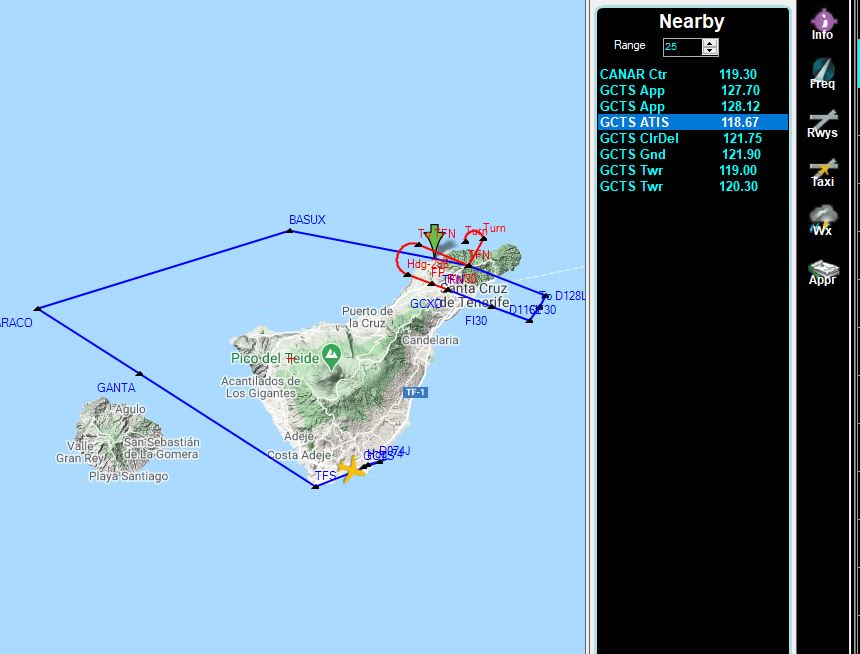Click the yellow aircraft icon on map

coord(351,470)
